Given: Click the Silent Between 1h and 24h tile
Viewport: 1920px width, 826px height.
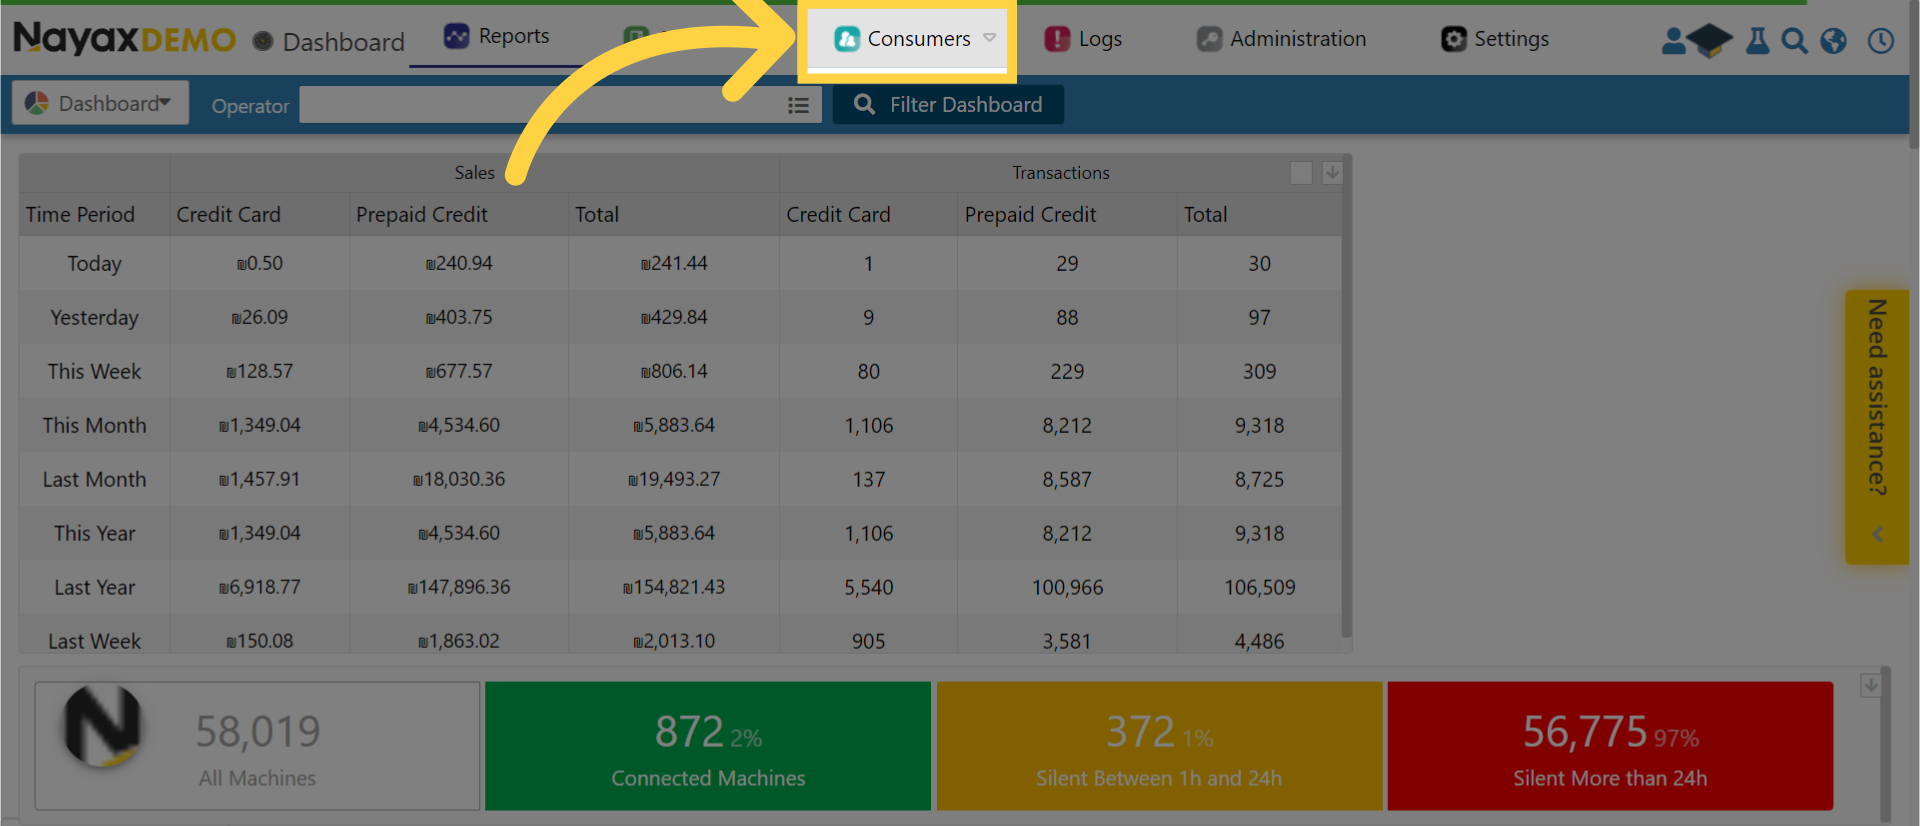Looking at the screenshot, I should click(1159, 746).
